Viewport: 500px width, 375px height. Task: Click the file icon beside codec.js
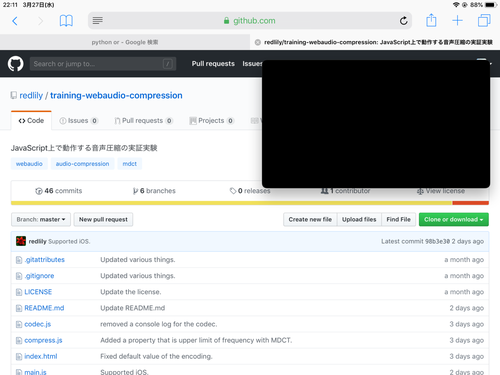(19, 324)
